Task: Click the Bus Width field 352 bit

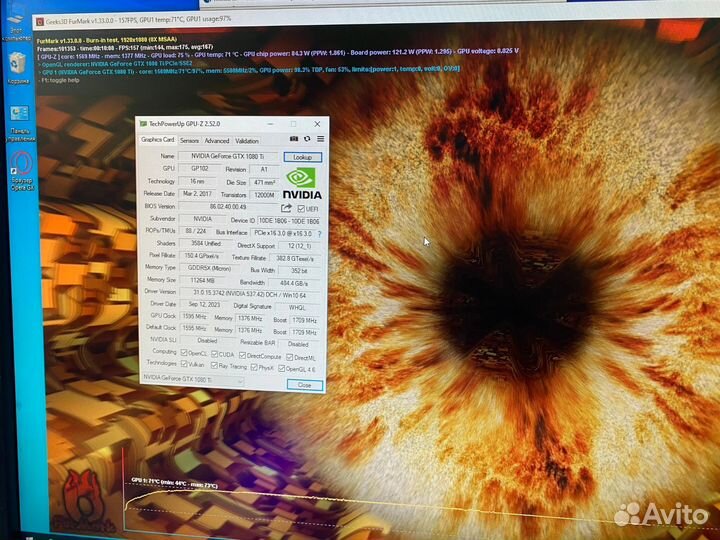Action: pos(299,271)
